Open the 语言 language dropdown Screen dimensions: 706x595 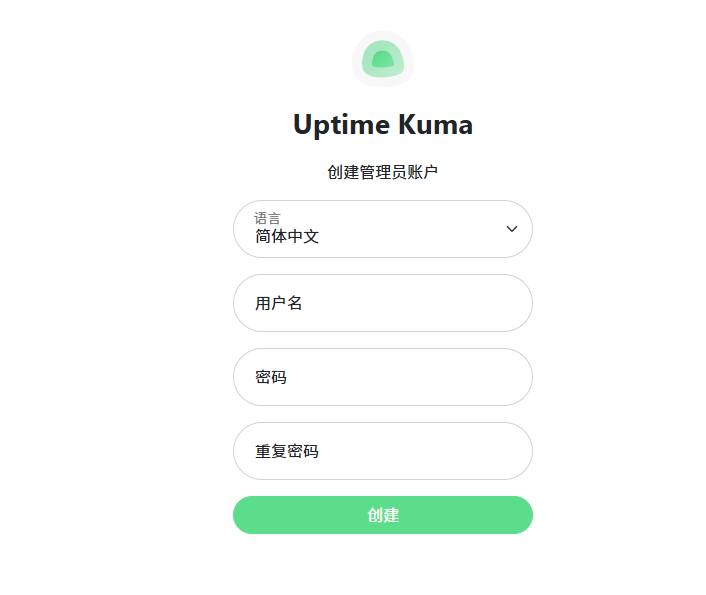point(383,229)
